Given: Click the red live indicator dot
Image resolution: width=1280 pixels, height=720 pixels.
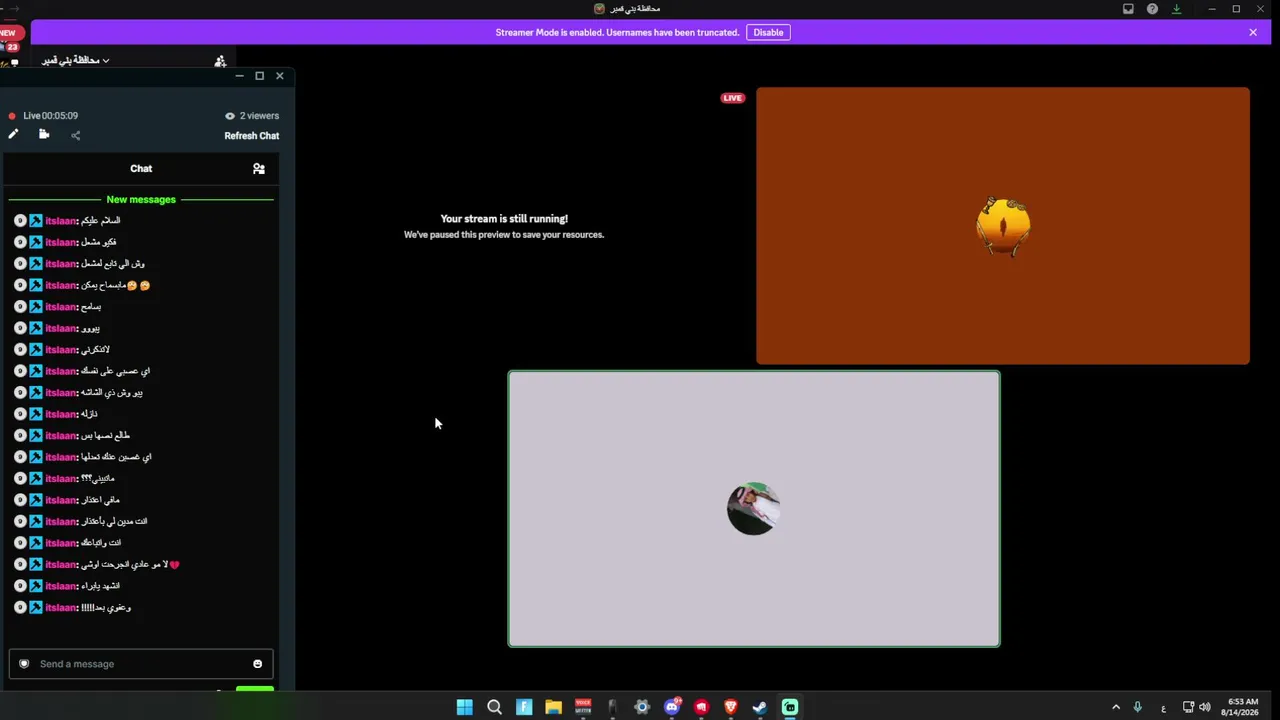Looking at the screenshot, I should pyautogui.click(x=12, y=116).
